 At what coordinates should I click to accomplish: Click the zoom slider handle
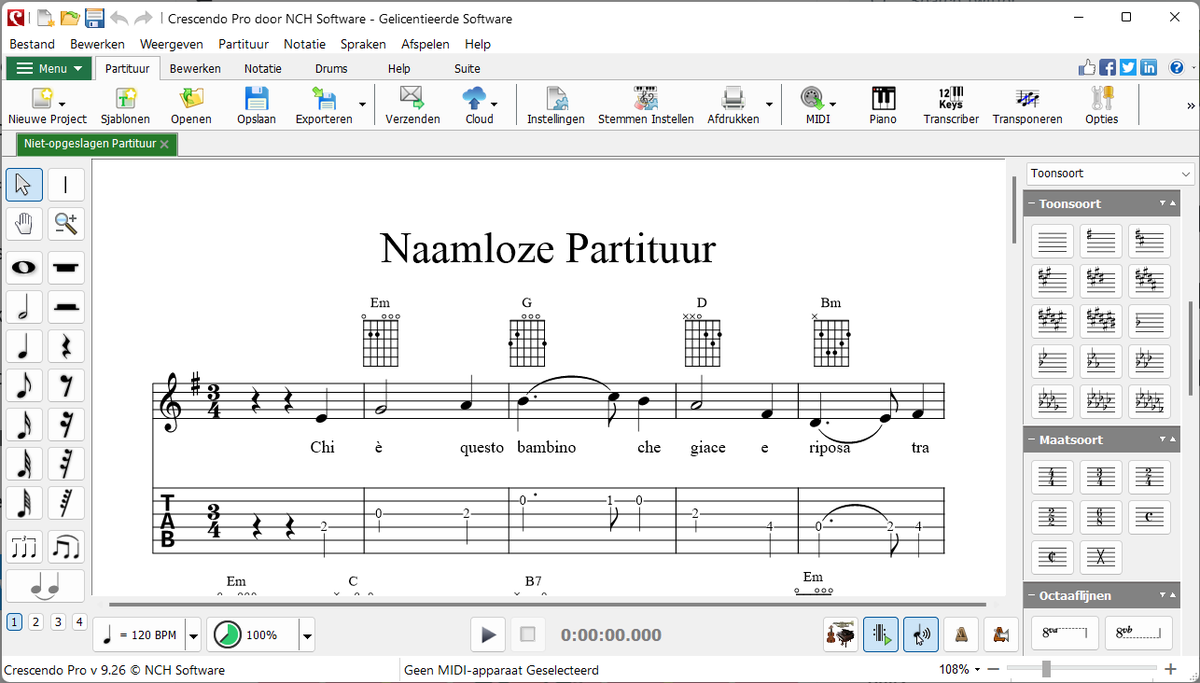pyautogui.click(x=1046, y=669)
